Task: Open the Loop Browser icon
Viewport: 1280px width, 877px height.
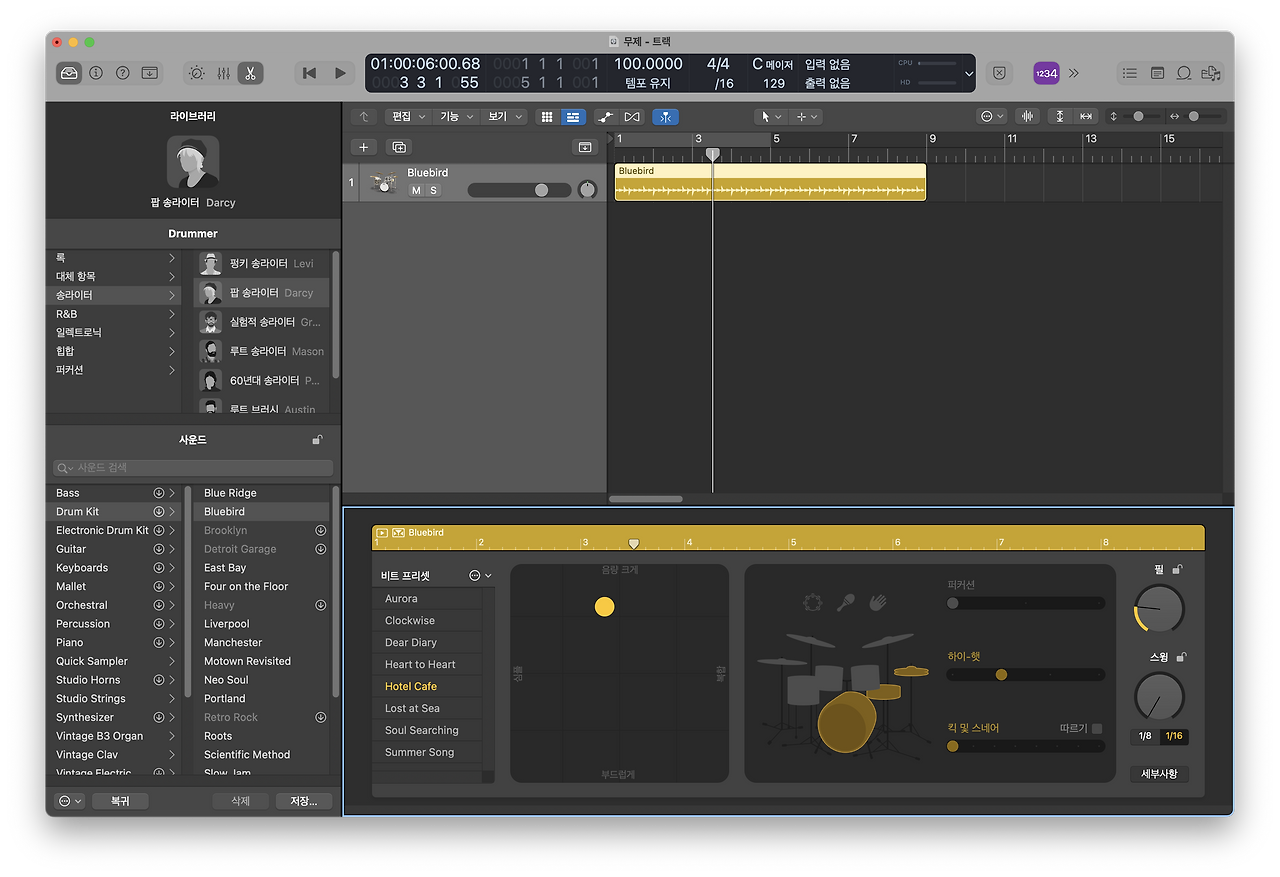Action: click(x=1184, y=73)
